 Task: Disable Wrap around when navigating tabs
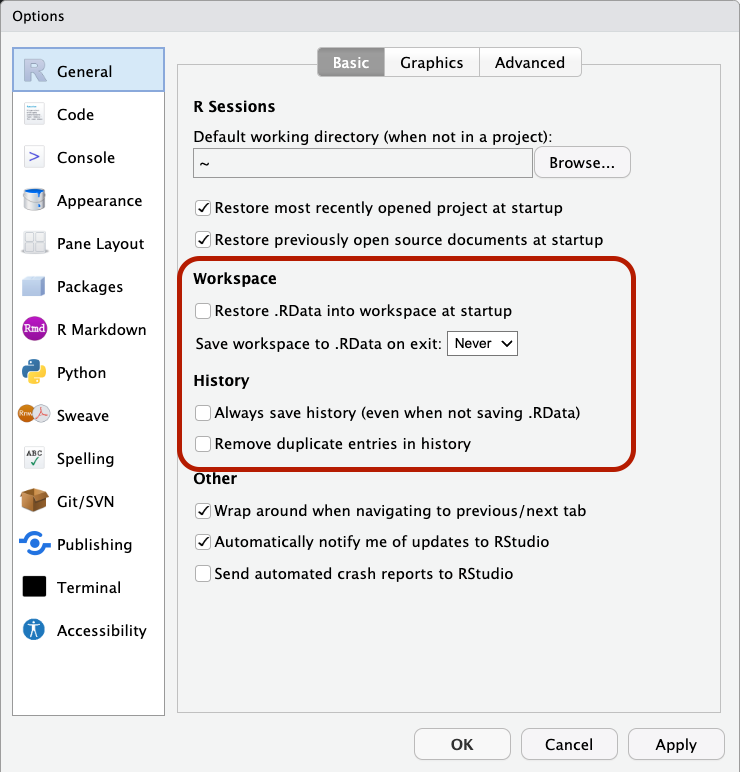point(203,511)
